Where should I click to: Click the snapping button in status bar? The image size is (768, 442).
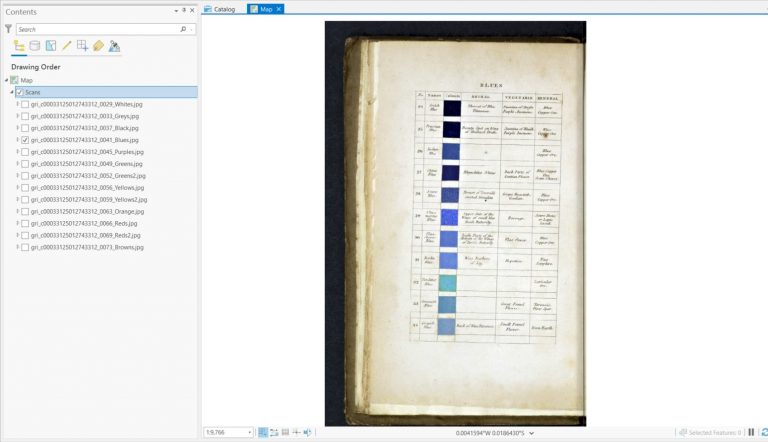(274, 432)
